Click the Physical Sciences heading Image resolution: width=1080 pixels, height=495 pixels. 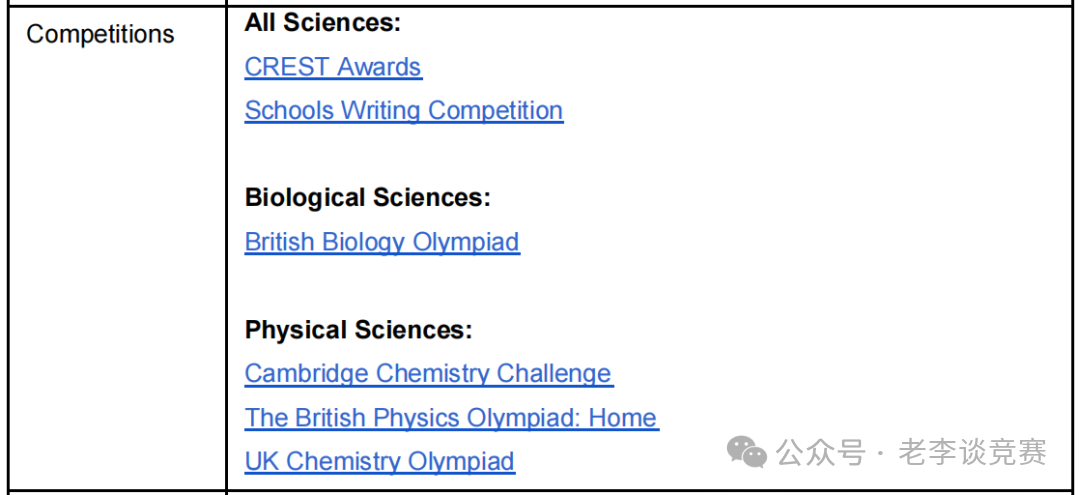tap(359, 330)
